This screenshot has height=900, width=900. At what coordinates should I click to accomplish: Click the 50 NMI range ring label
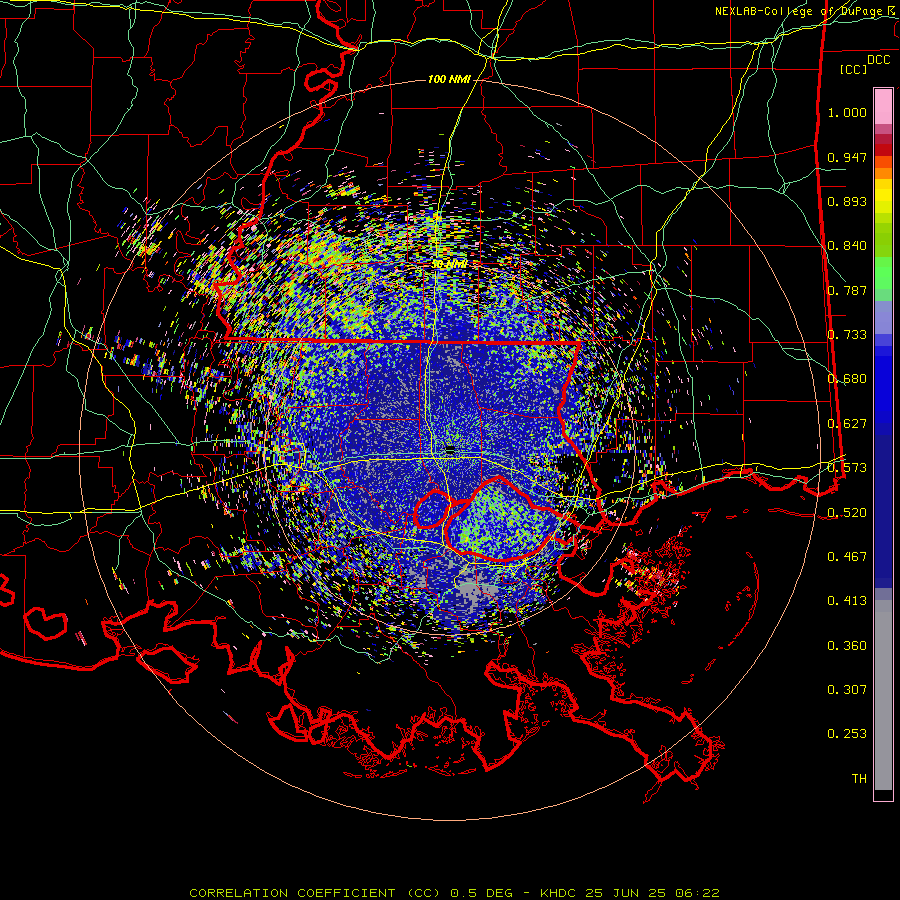point(449,264)
